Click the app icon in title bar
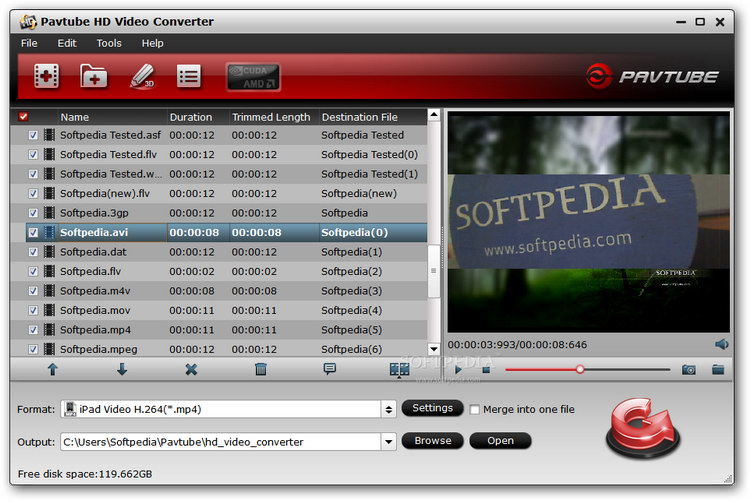The image size is (750, 501). (x=28, y=22)
